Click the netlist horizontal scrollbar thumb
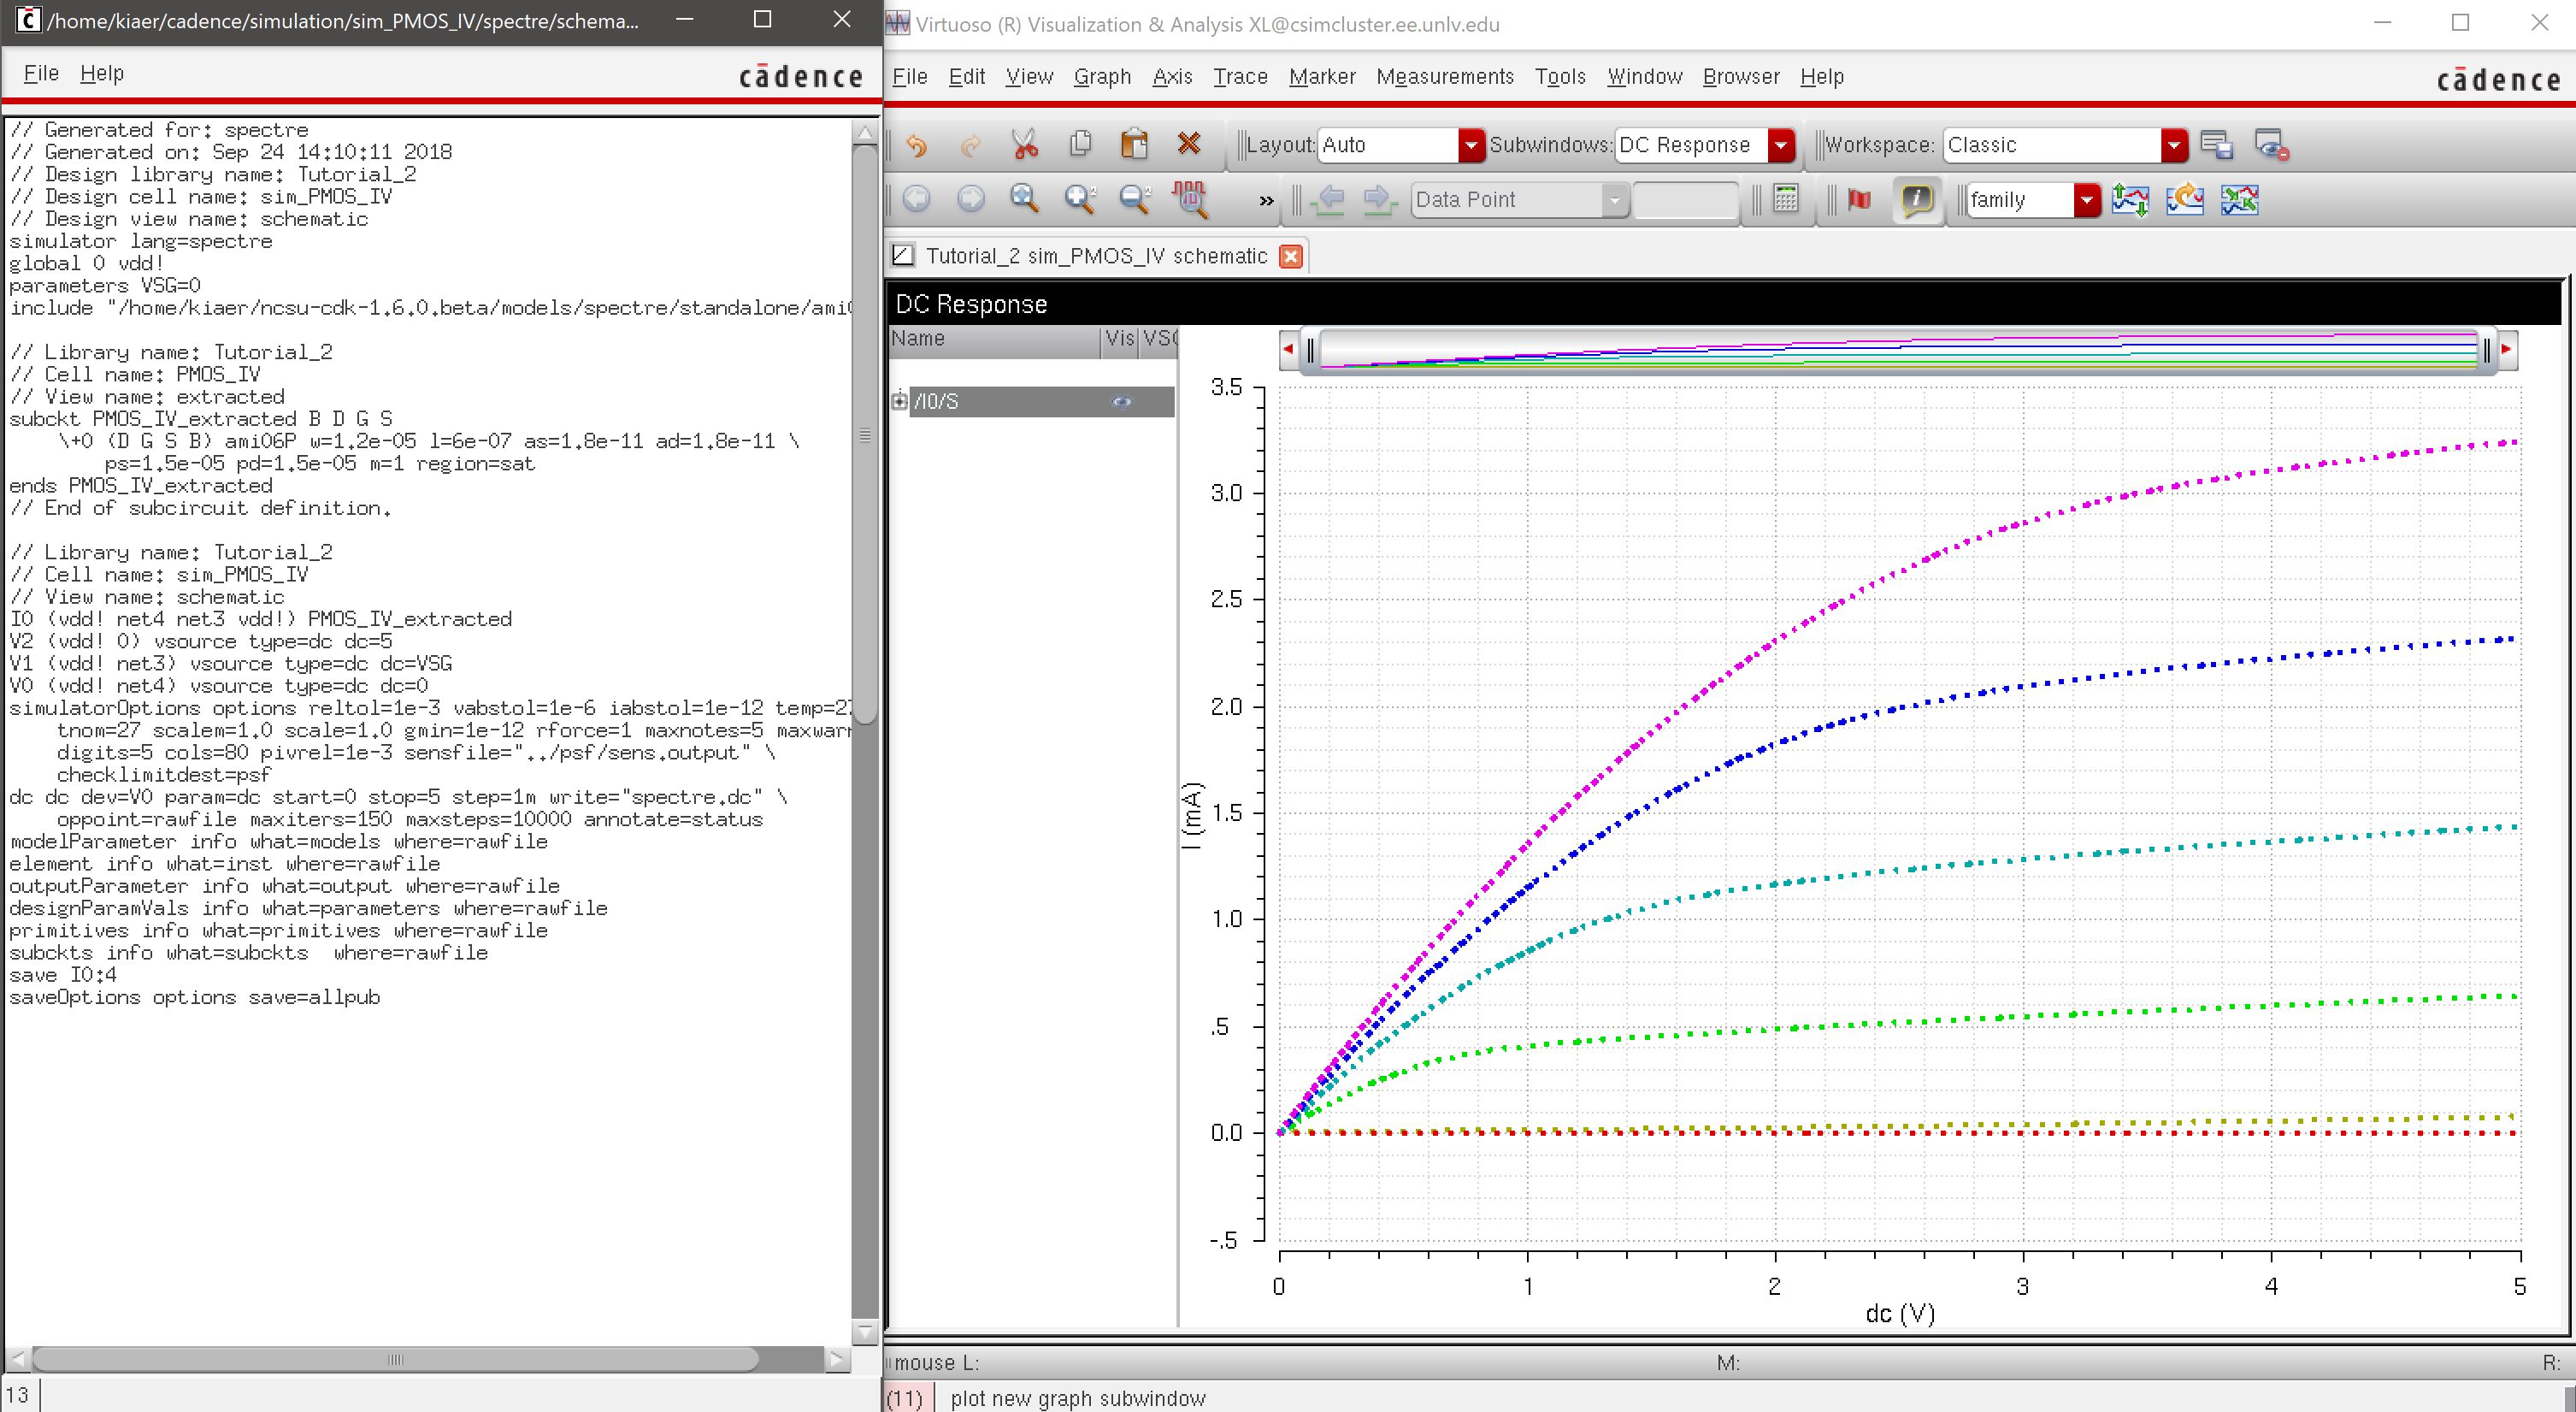 pyautogui.click(x=395, y=1360)
